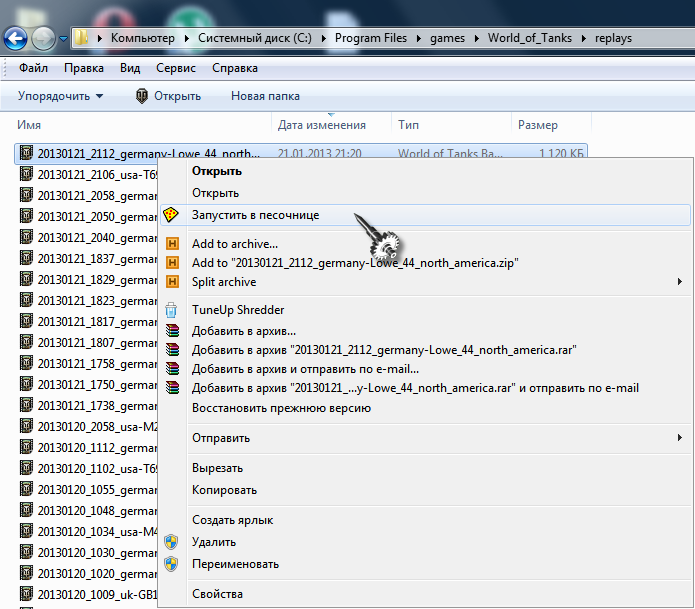Image resolution: width=695 pixels, height=609 pixels.
Task: Open the recent locations dropdown arrow
Action: coord(63,39)
